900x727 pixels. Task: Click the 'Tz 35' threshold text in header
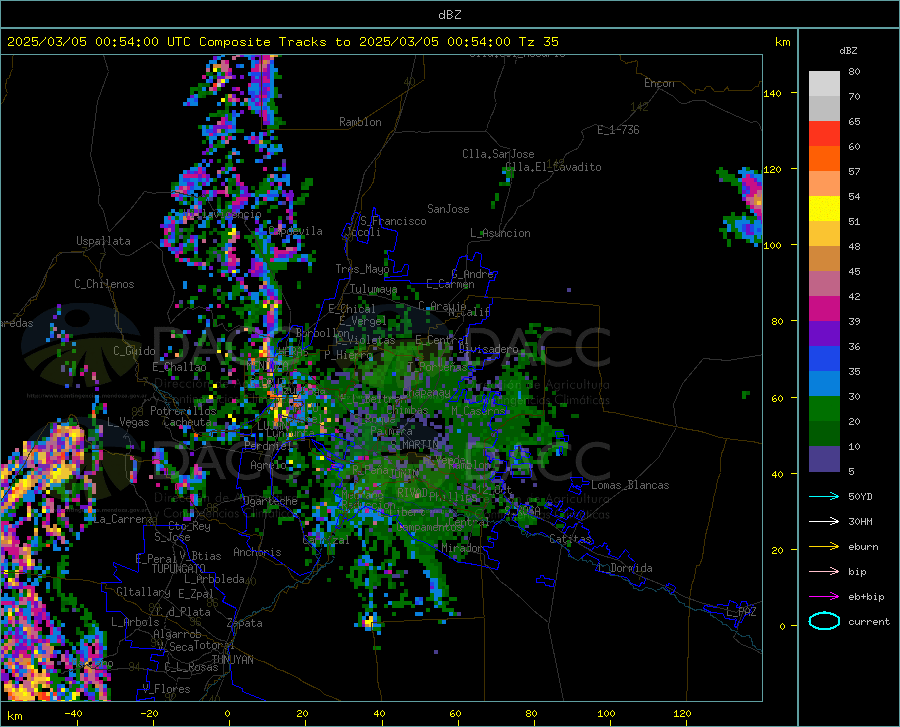pyautogui.click(x=539, y=42)
